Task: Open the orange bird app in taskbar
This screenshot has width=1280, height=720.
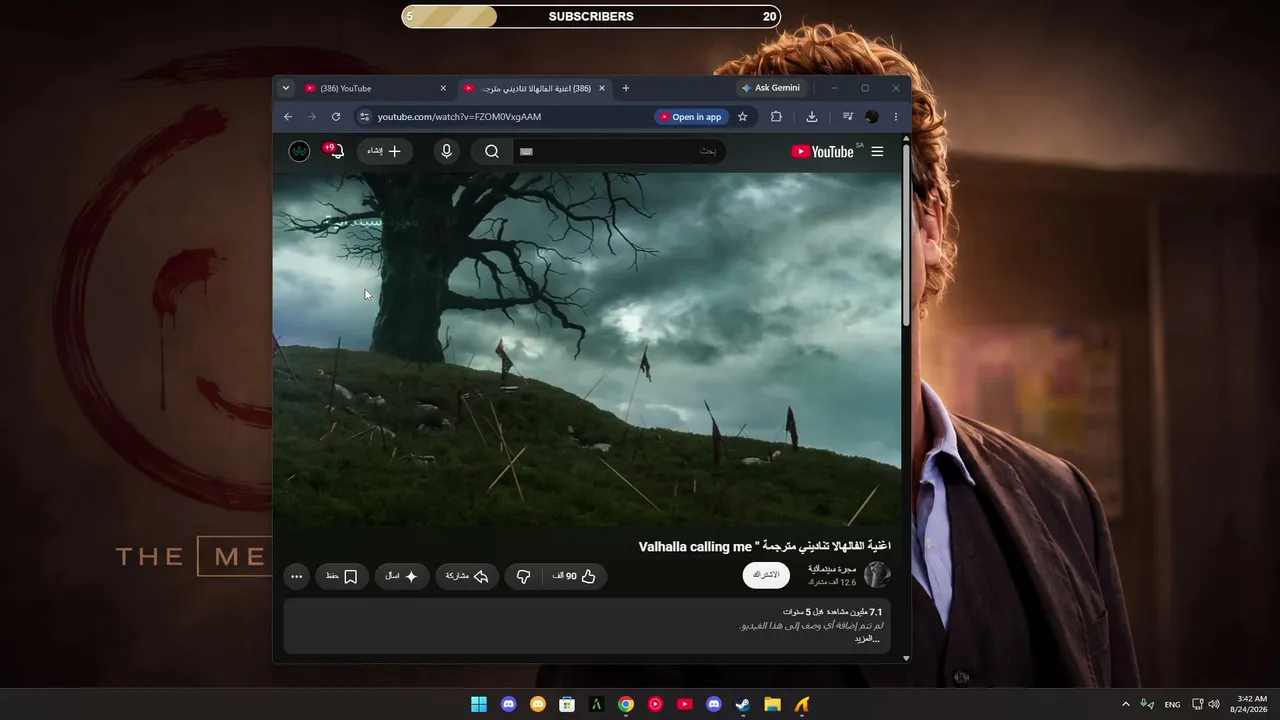Action: click(802, 704)
